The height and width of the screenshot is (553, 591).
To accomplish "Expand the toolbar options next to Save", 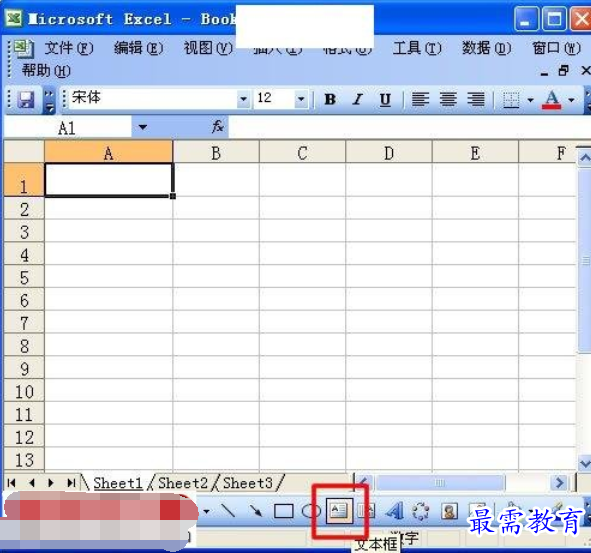I will pos(49,101).
